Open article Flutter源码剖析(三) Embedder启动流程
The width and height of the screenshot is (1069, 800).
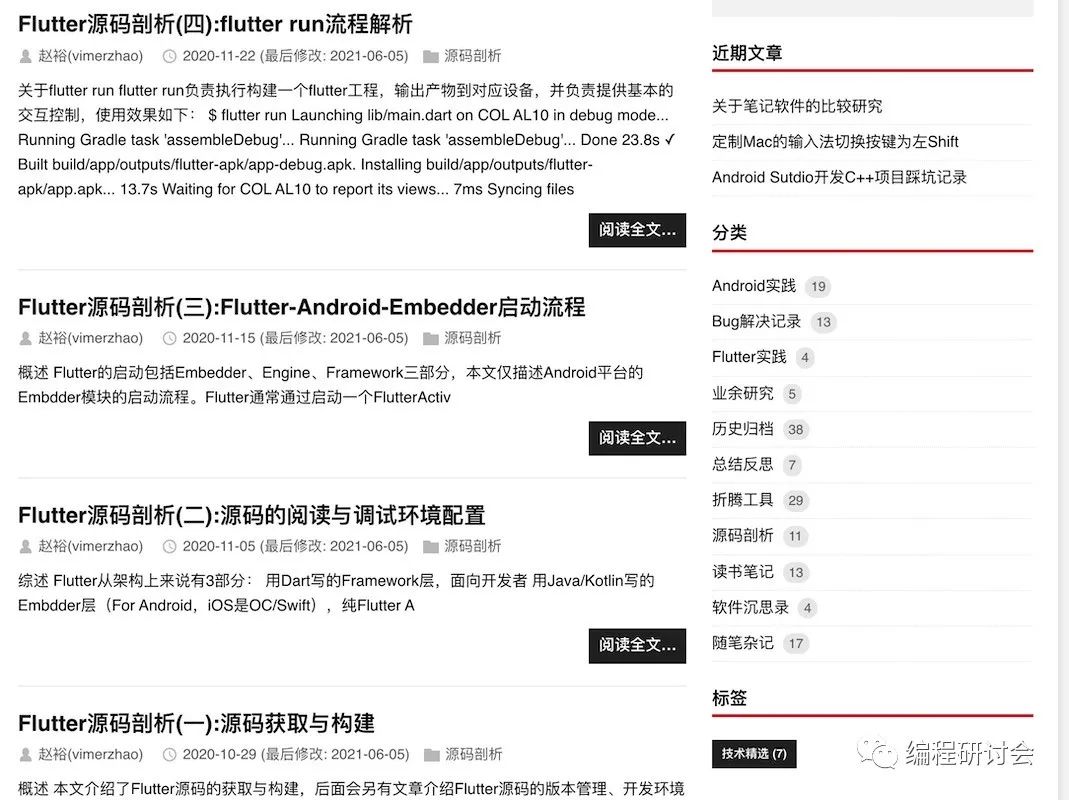[301, 307]
